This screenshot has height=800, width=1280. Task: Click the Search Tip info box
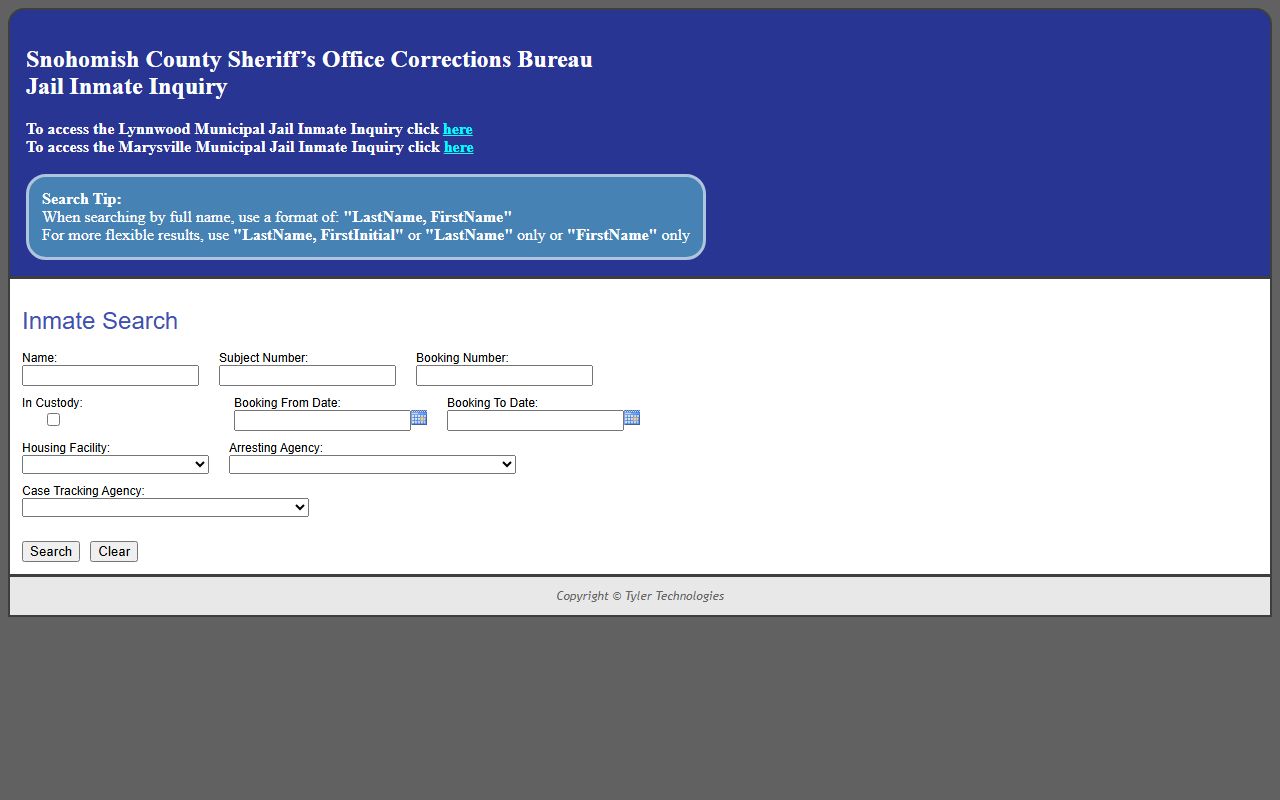366,217
